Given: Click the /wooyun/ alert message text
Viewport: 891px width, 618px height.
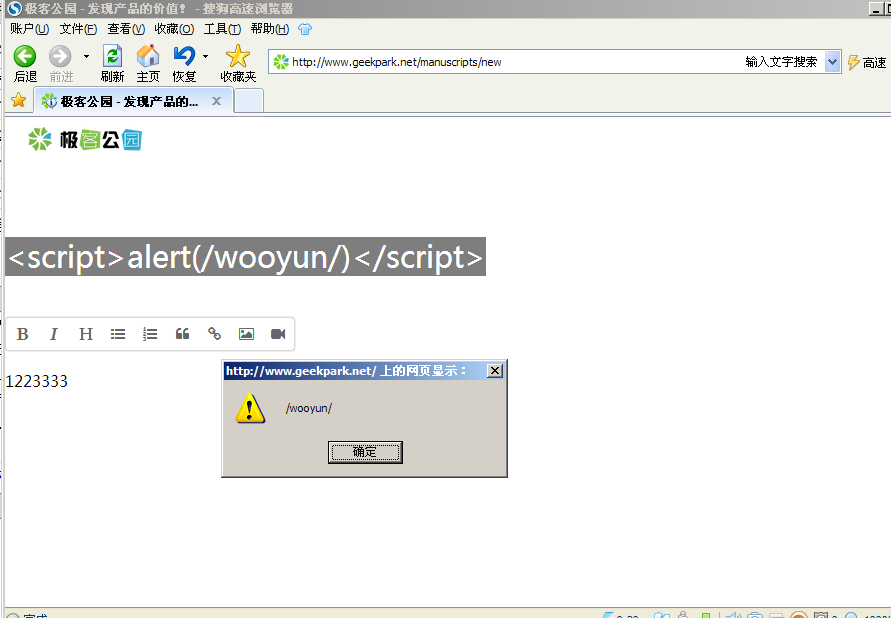Looking at the screenshot, I should [309, 408].
